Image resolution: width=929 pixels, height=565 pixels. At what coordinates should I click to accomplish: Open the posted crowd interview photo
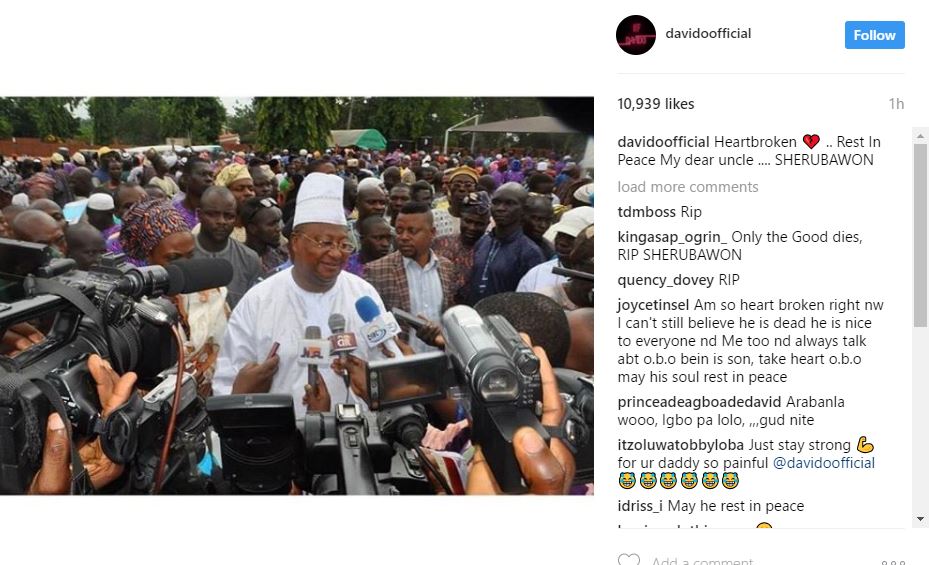[x=297, y=296]
